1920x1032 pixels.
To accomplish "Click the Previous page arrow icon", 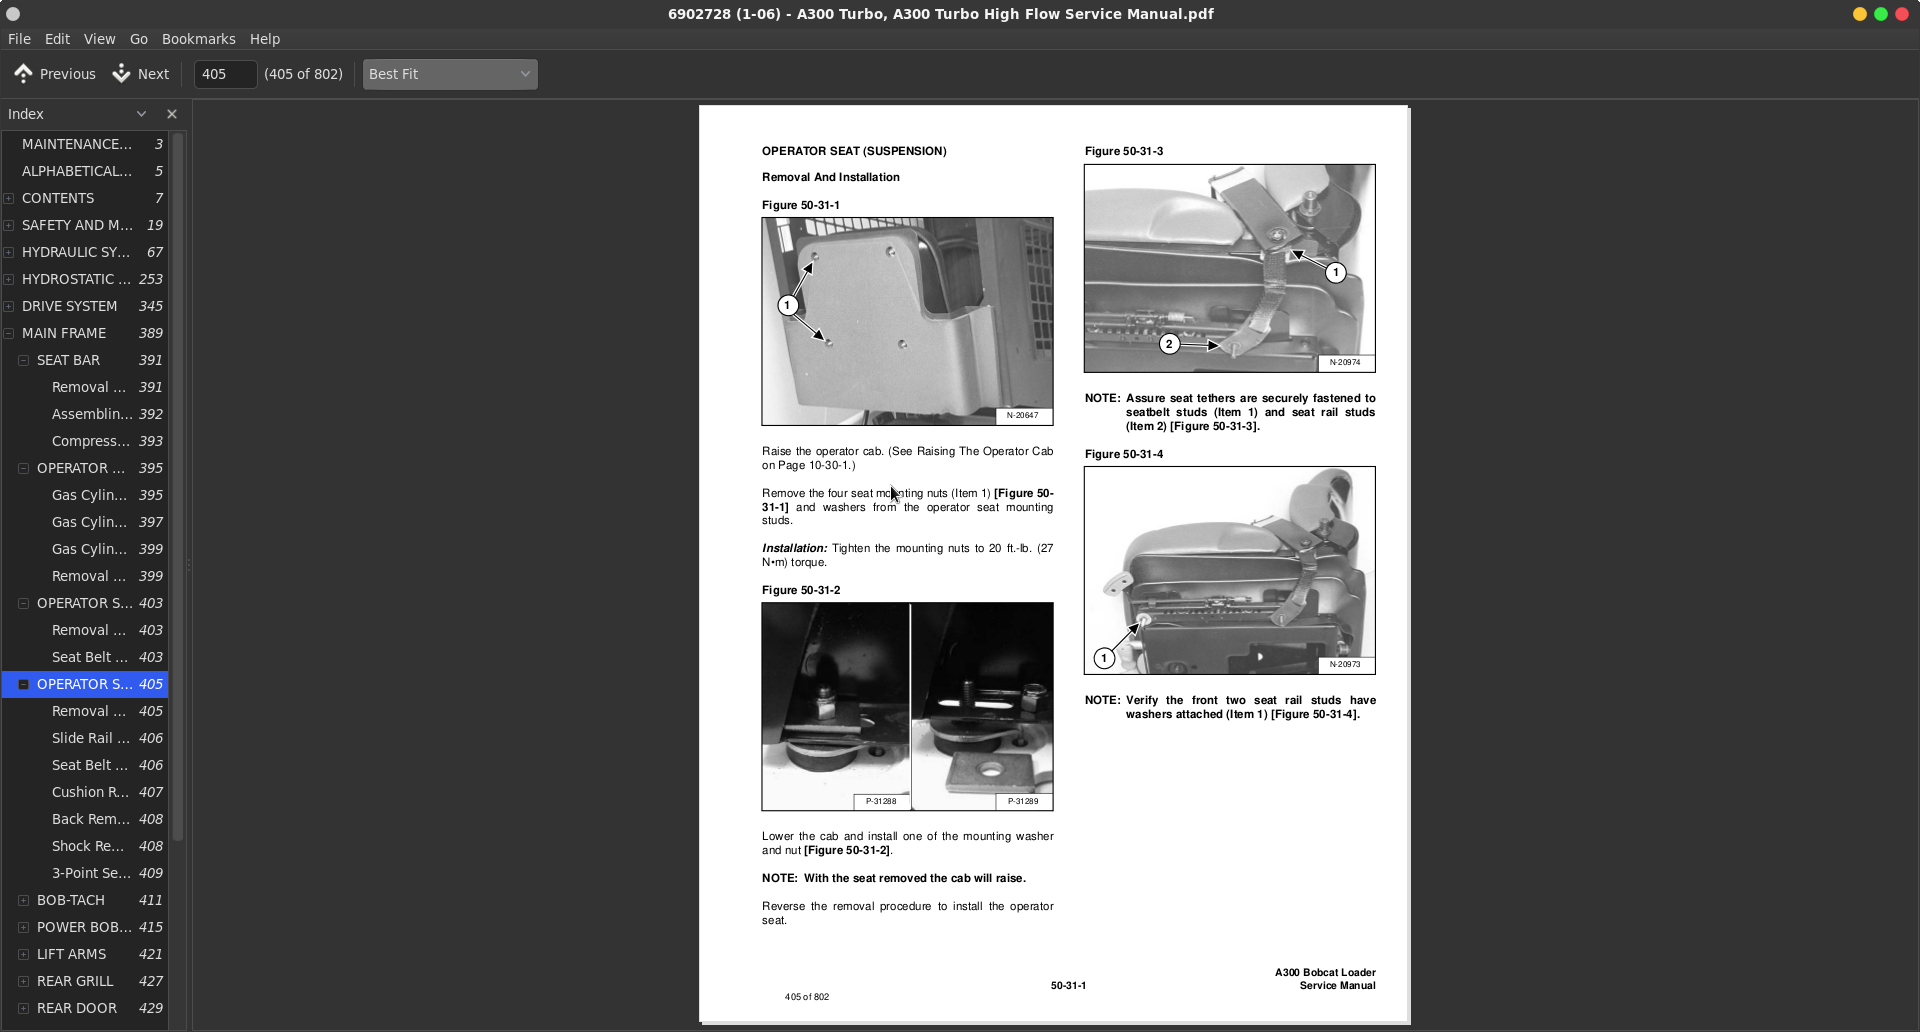I will tap(23, 74).
